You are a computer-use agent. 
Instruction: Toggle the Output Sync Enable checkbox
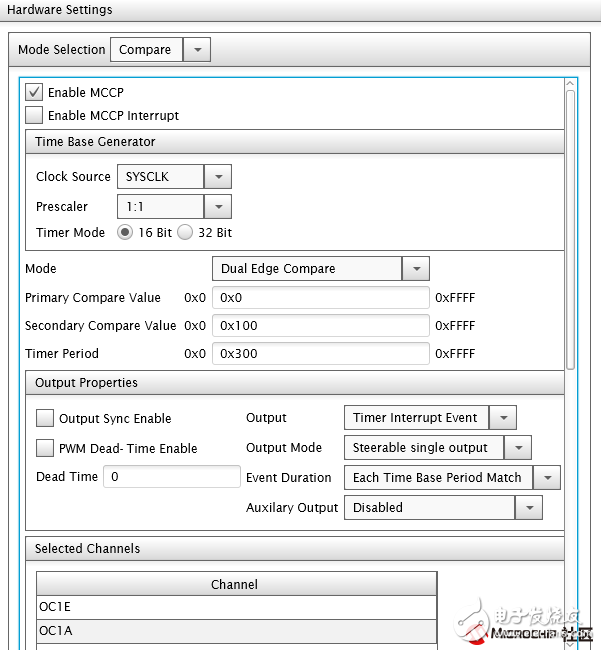(x=45, y=418)
